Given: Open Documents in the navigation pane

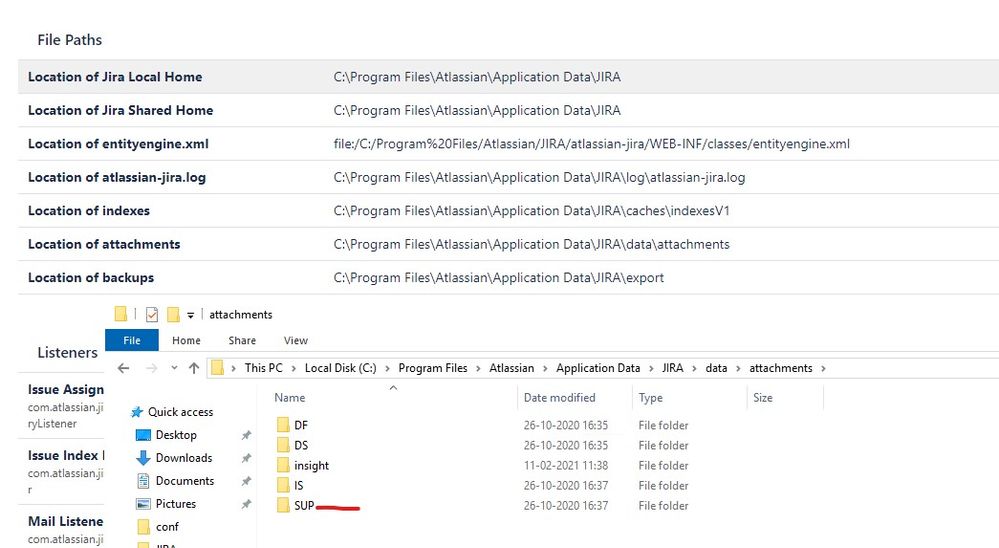Looking at the screenshot, I should click(185, 480).
